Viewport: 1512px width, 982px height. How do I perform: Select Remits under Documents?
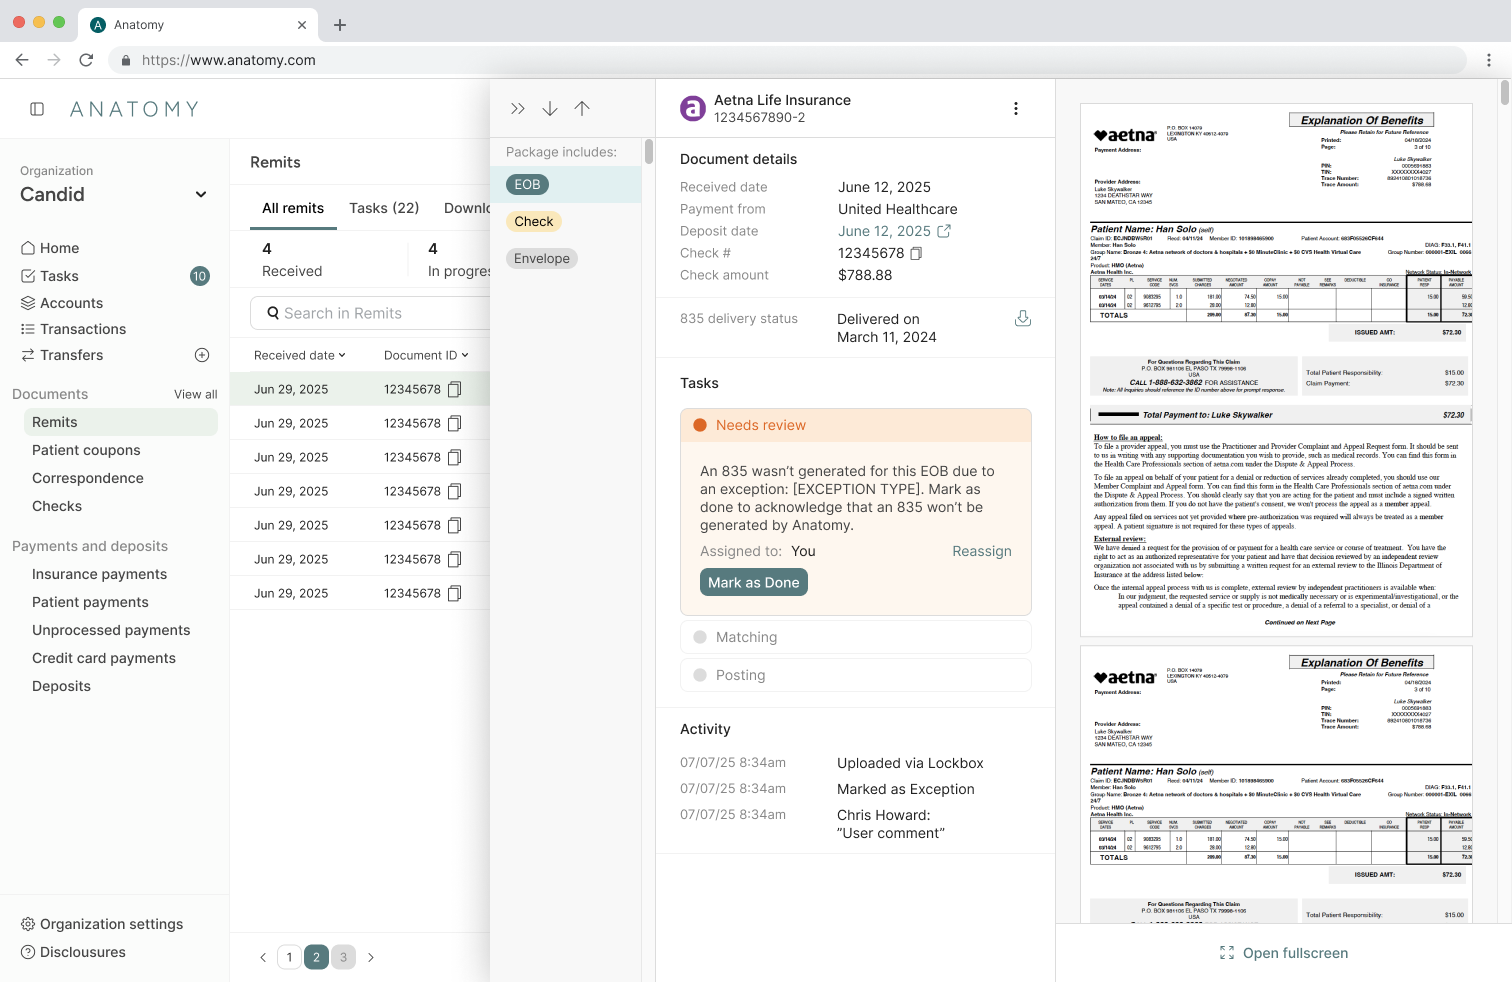click(121, 422)
